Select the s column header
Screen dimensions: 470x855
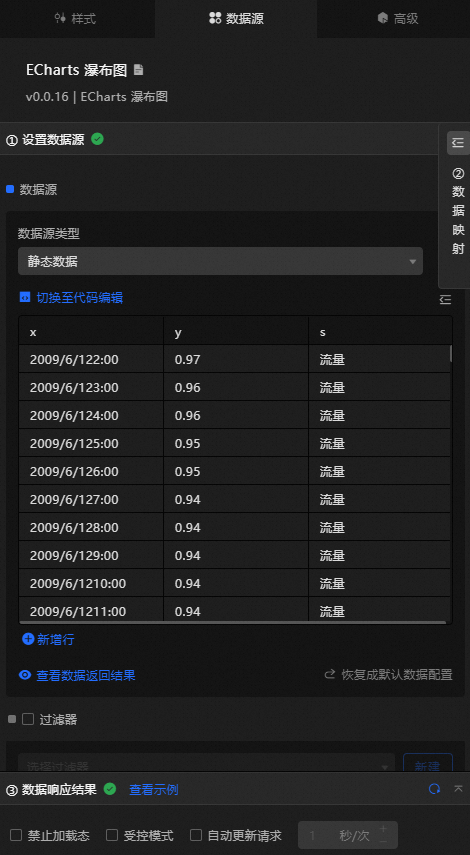(x=379, y=332)
